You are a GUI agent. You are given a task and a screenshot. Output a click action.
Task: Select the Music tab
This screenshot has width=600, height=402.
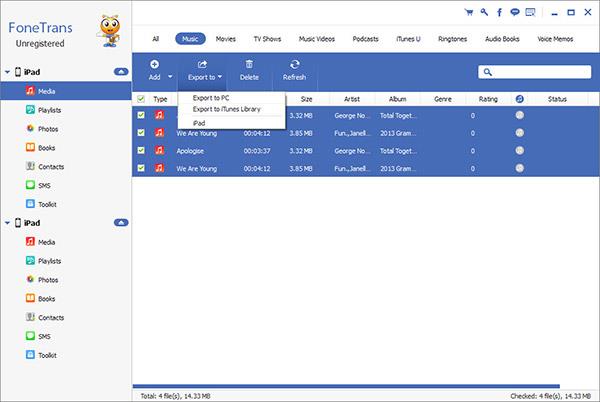point(190,39)
